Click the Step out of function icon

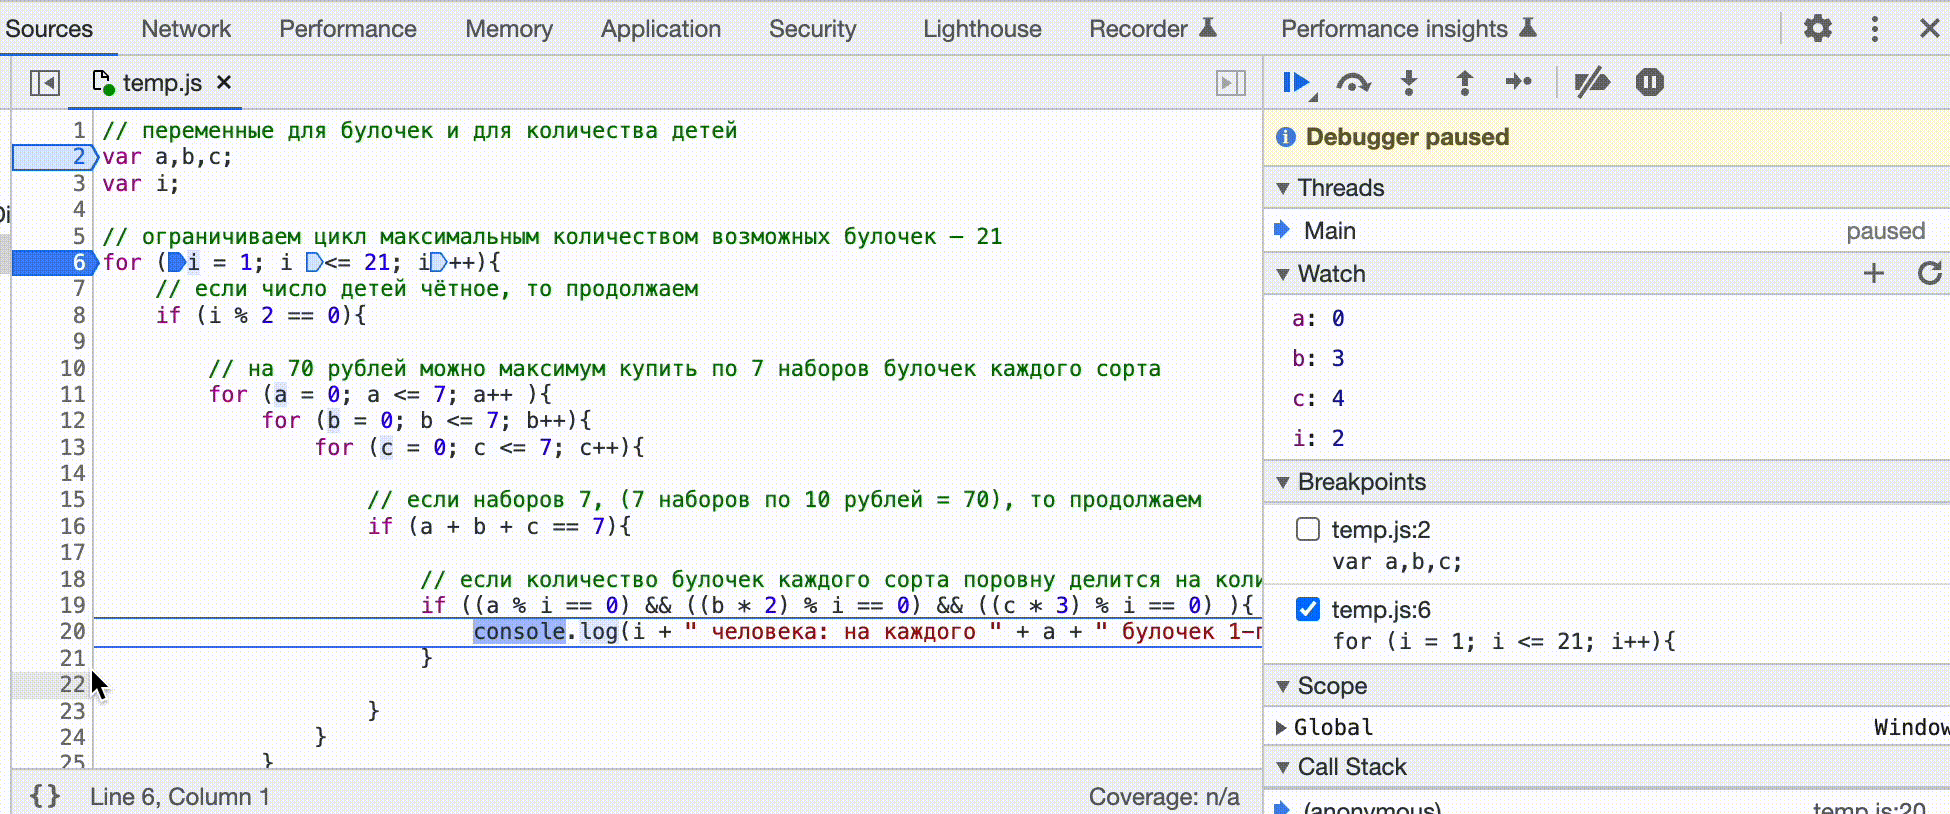click(1464, 83)
